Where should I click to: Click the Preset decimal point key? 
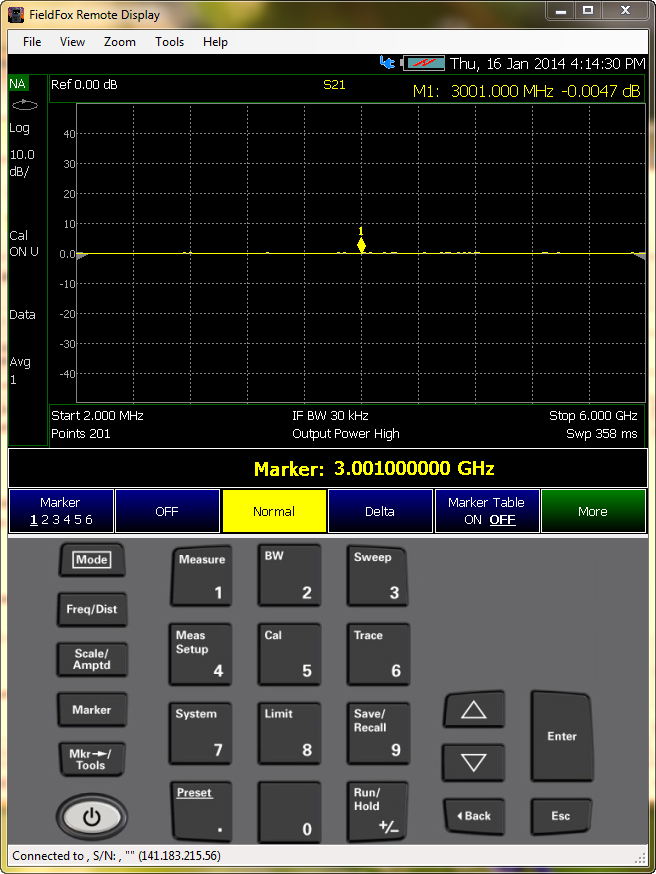(x=201, y=812)
